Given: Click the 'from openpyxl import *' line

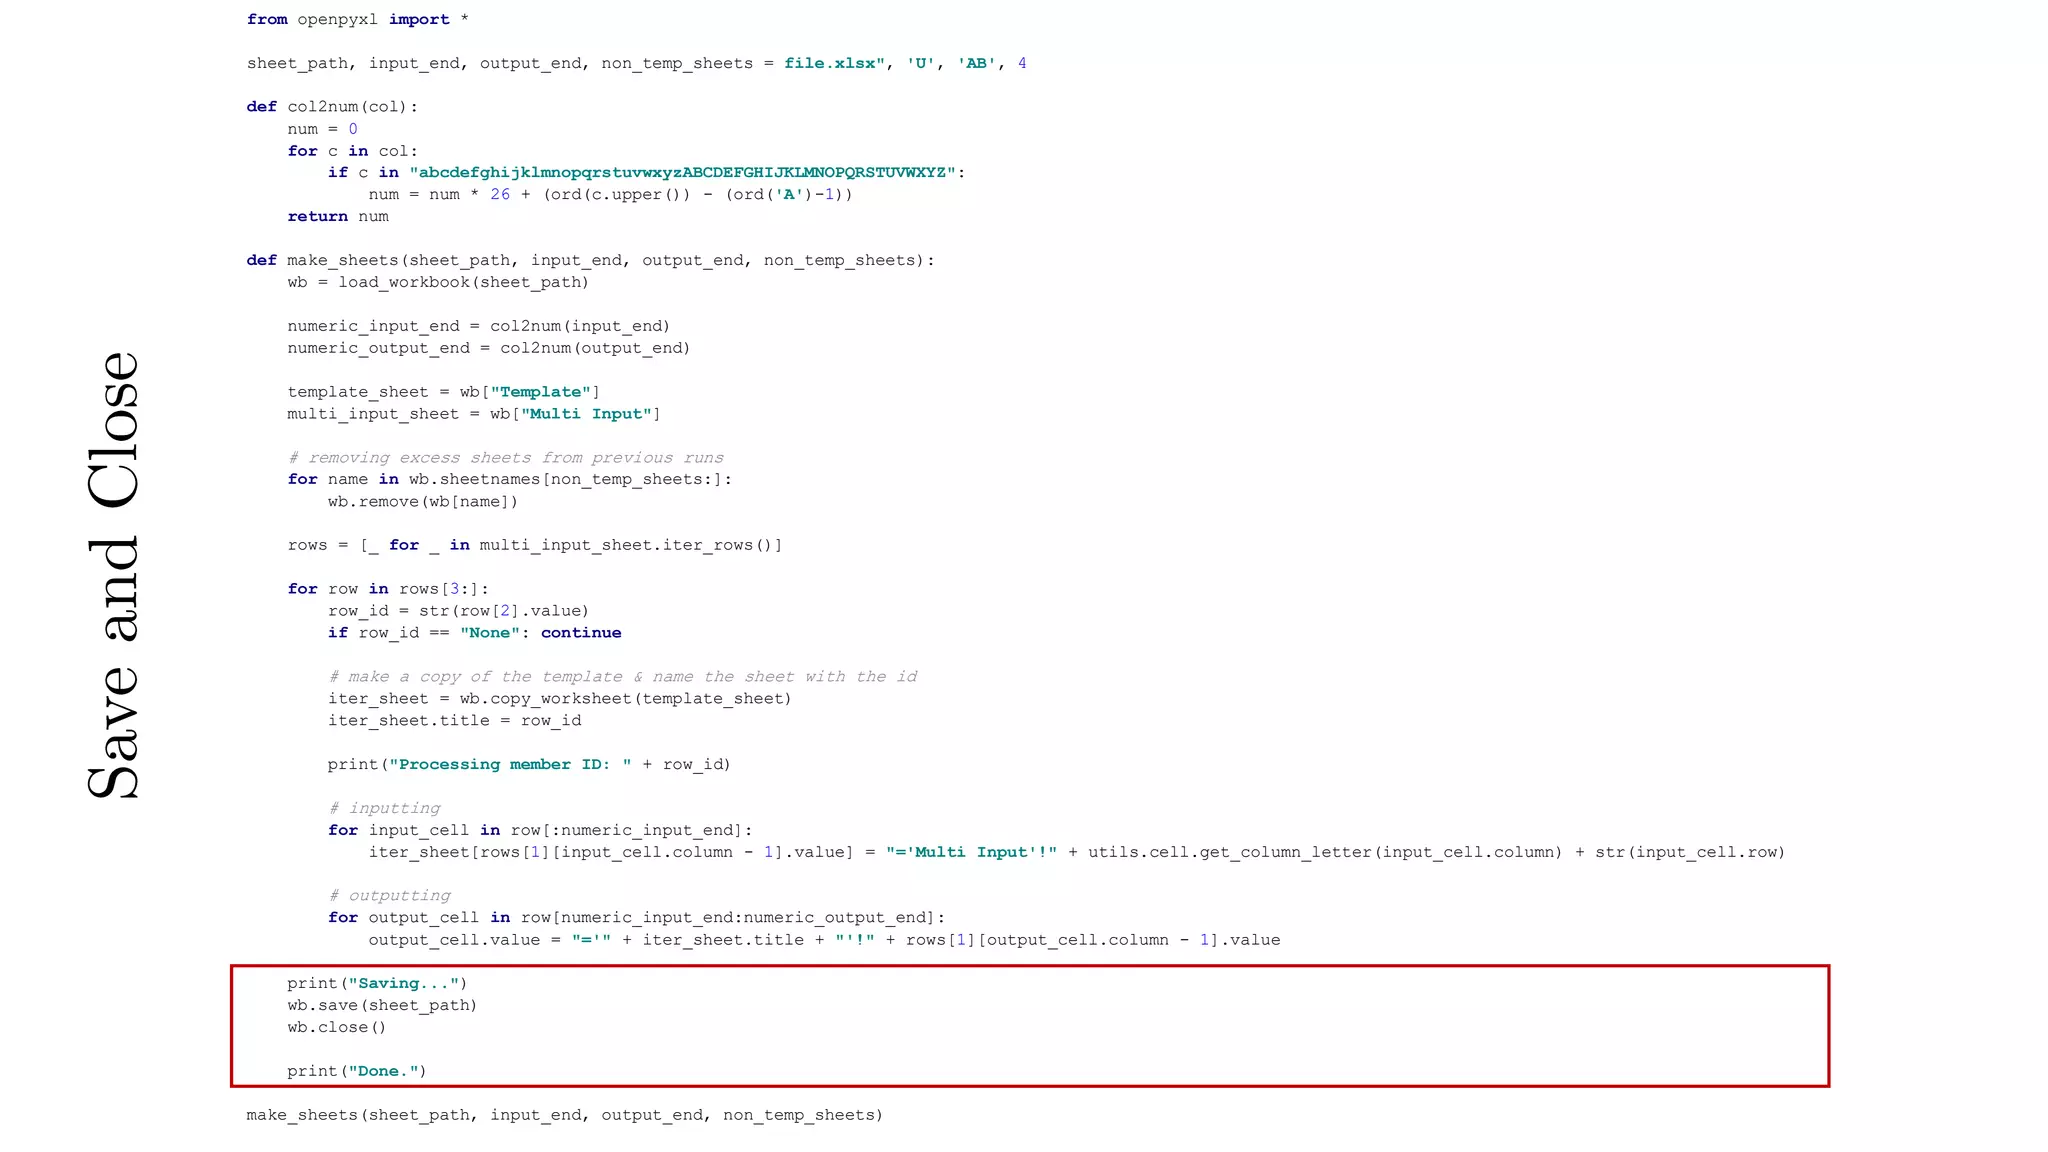Looking at the screenshot, I should [x=357, y=20].
